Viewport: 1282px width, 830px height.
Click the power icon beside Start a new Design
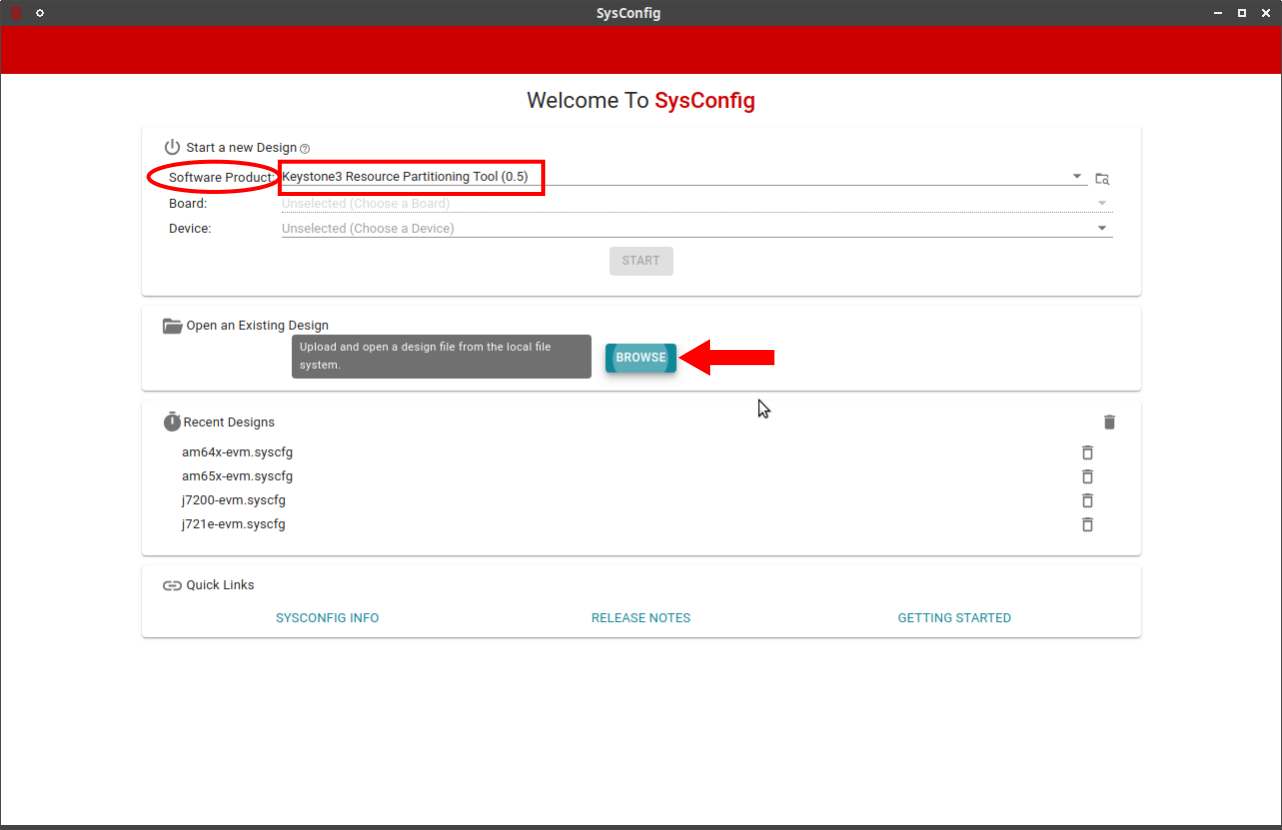170,146
